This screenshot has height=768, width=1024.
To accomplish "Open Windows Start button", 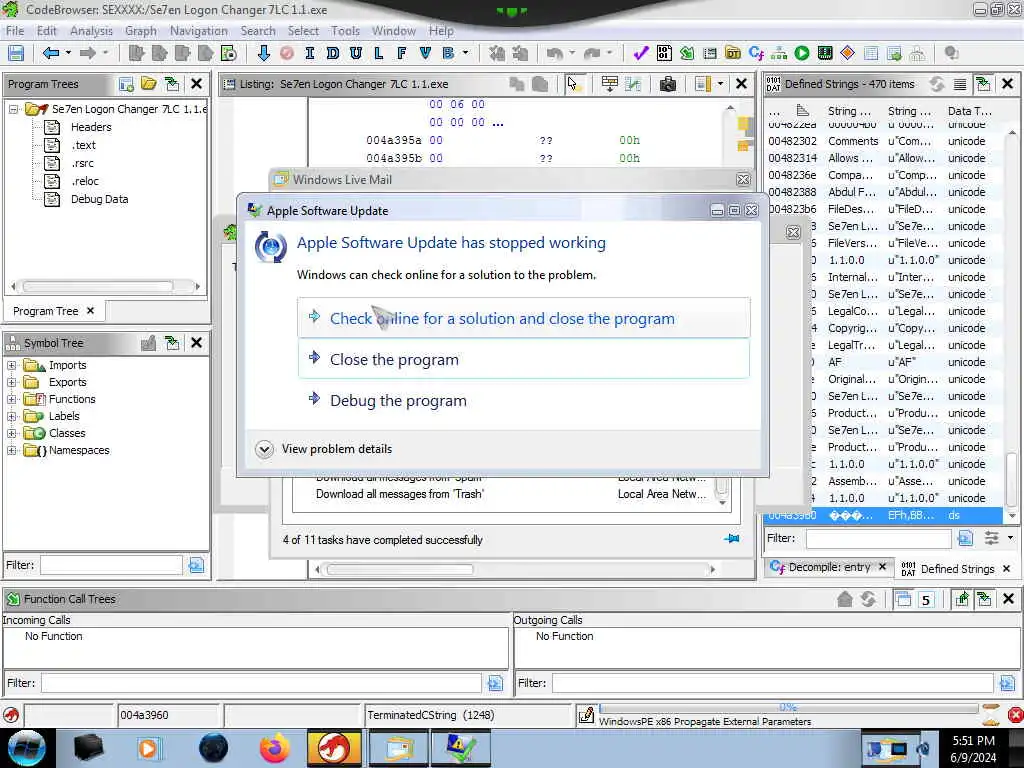I will click(x=27, y=748).
